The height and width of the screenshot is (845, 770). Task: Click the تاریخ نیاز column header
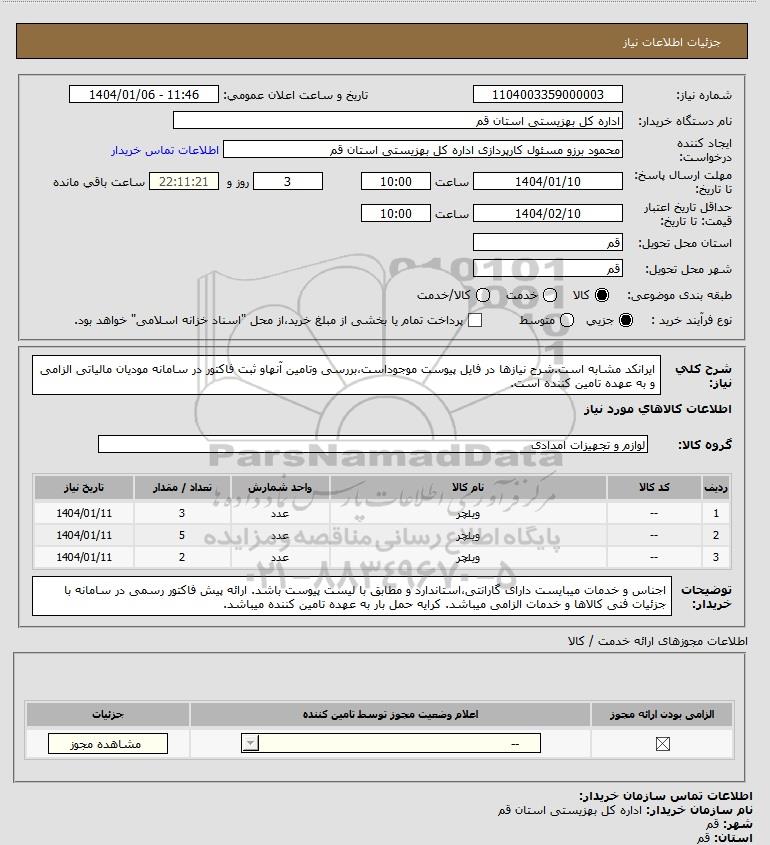pos(84,487)
